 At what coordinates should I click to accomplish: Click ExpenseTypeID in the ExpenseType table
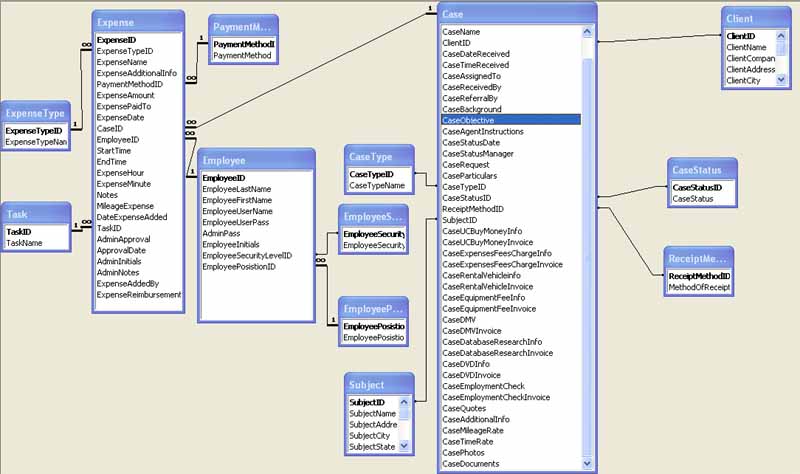[34, 131]
